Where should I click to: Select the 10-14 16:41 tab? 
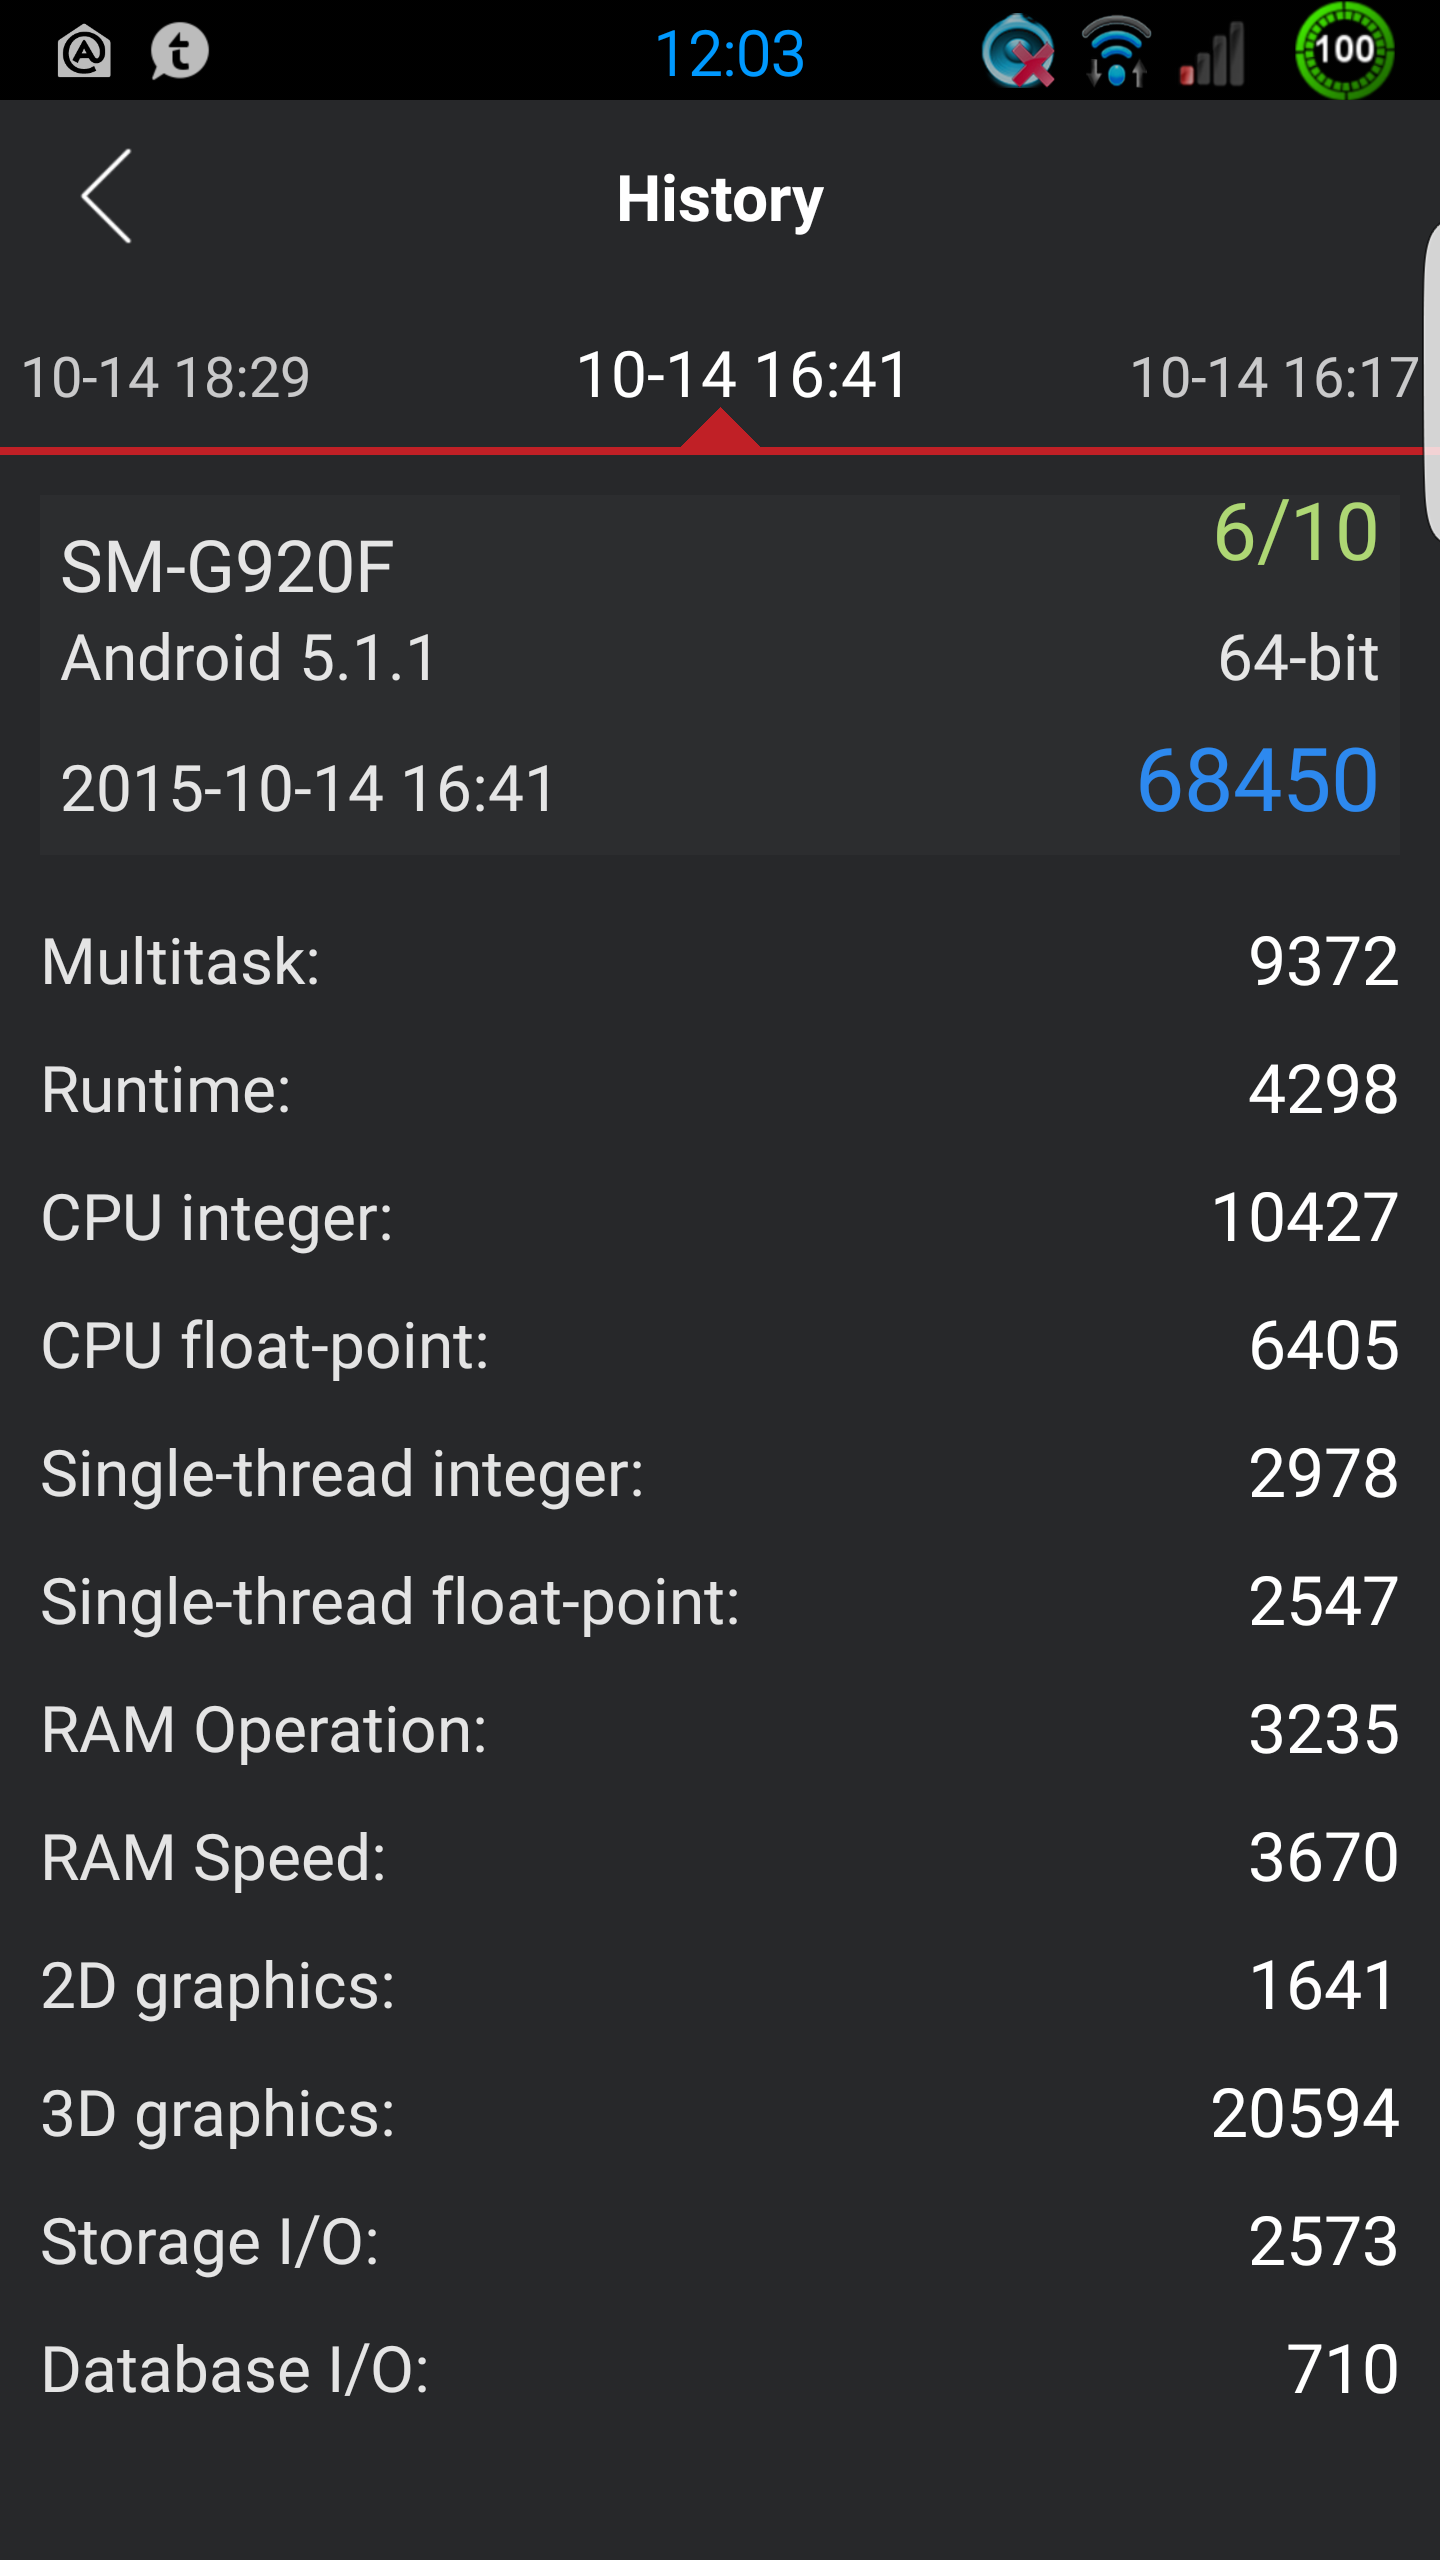tap(742, 375)
